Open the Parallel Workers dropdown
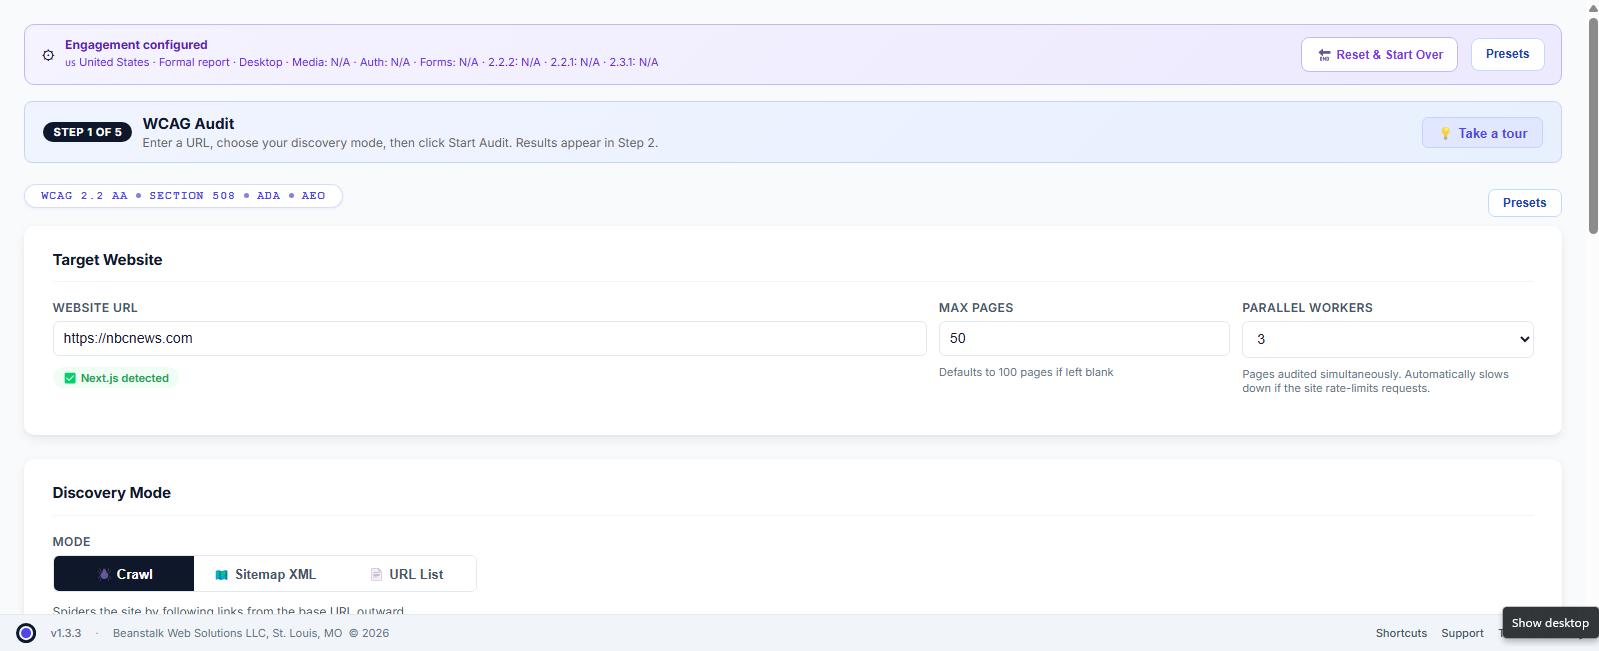The image size is (1599, 651). point(1387,339)
